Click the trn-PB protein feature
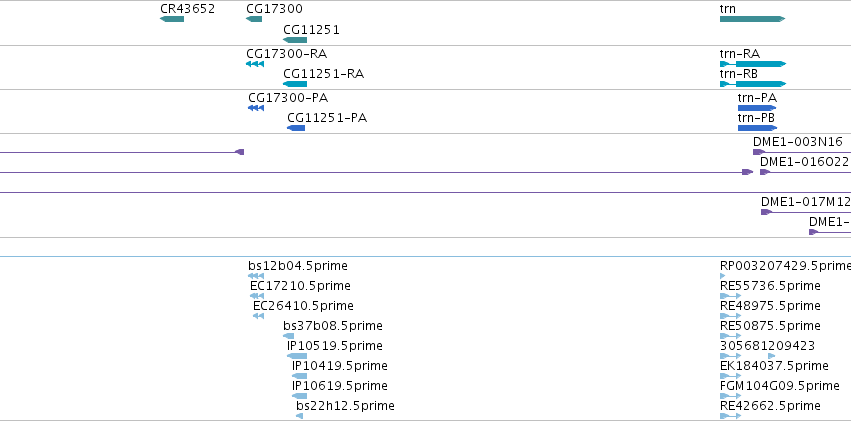This screenshot has width=851, height=421. pos(757,128)
